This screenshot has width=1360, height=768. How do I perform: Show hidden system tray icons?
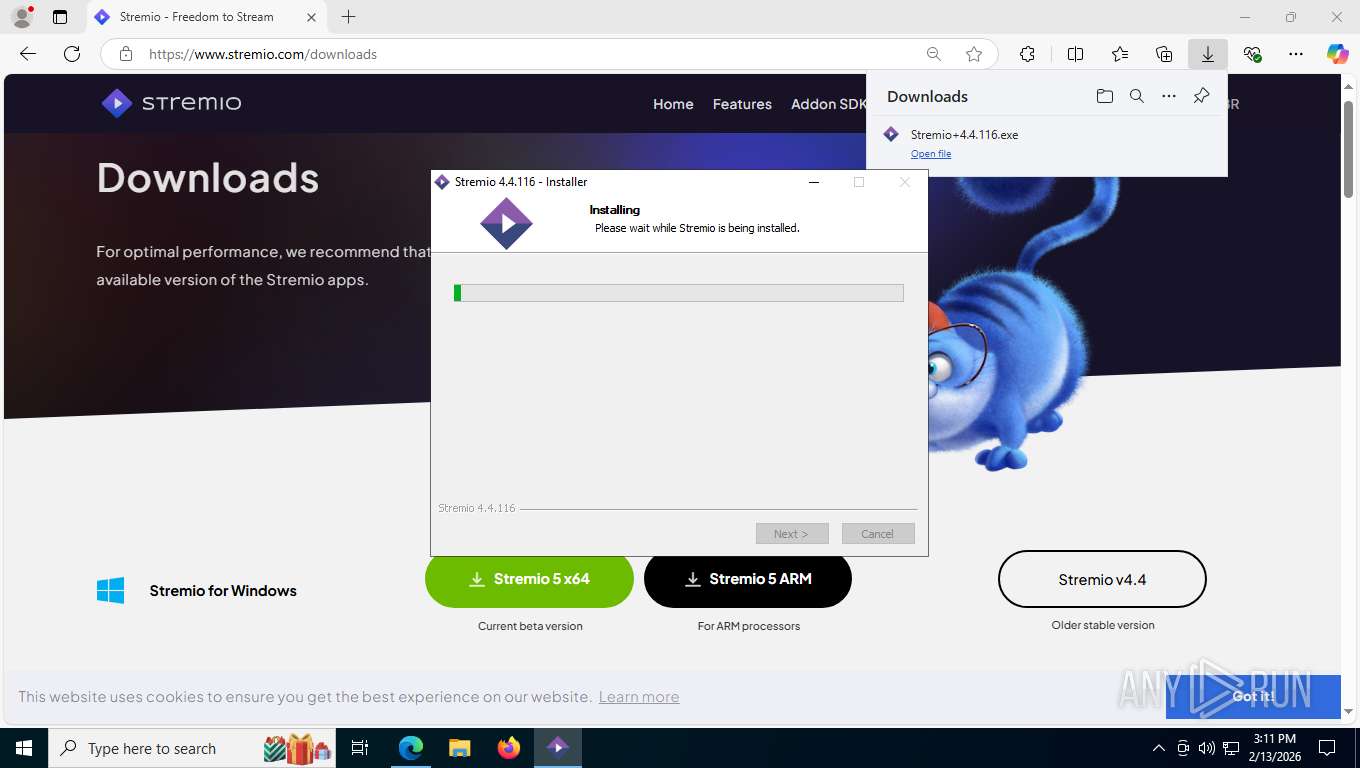point(1159,748)
